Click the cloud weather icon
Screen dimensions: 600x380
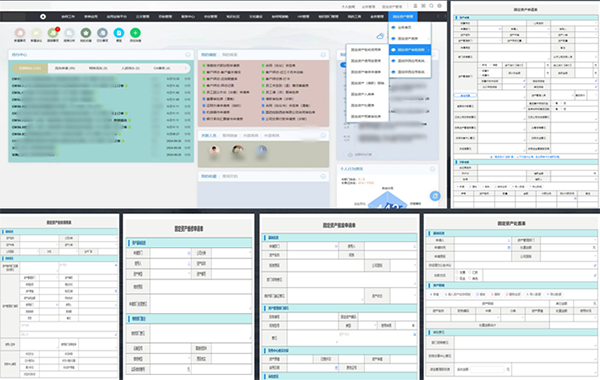pos(380,36)
